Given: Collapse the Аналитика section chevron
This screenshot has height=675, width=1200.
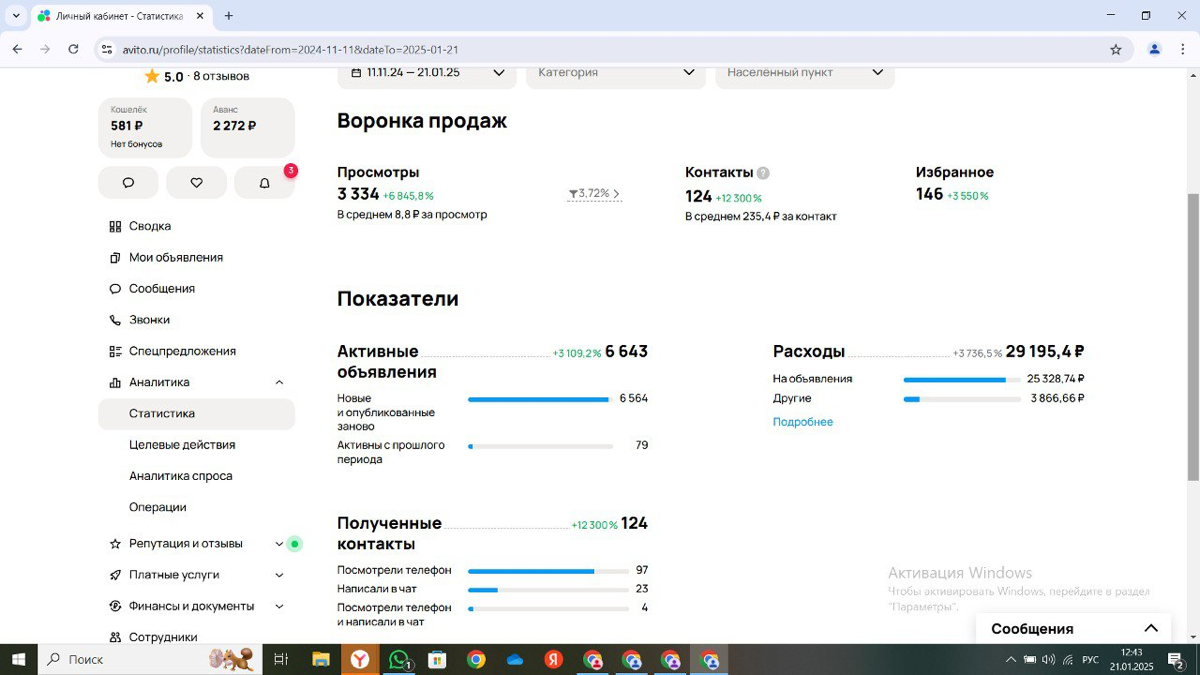Looking at the screenshot, I should coord(279,382).
